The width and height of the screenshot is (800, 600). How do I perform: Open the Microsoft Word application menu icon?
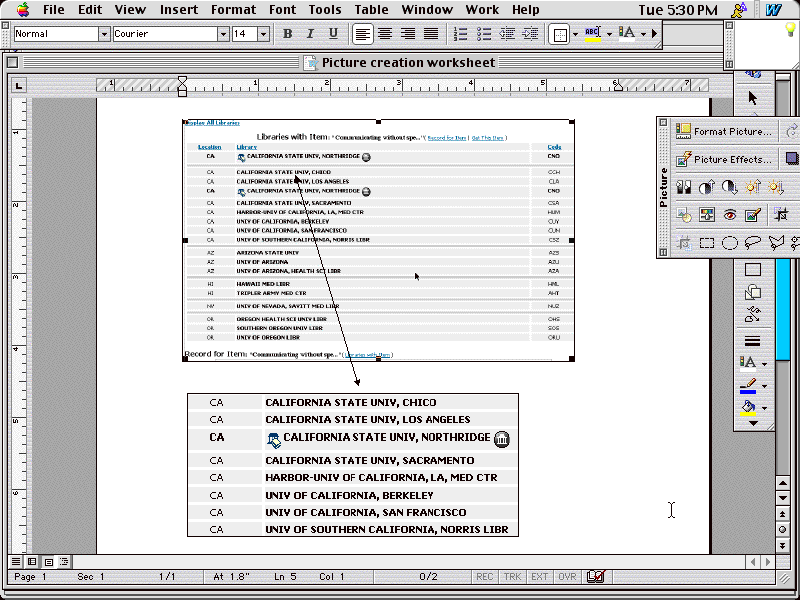773,10
